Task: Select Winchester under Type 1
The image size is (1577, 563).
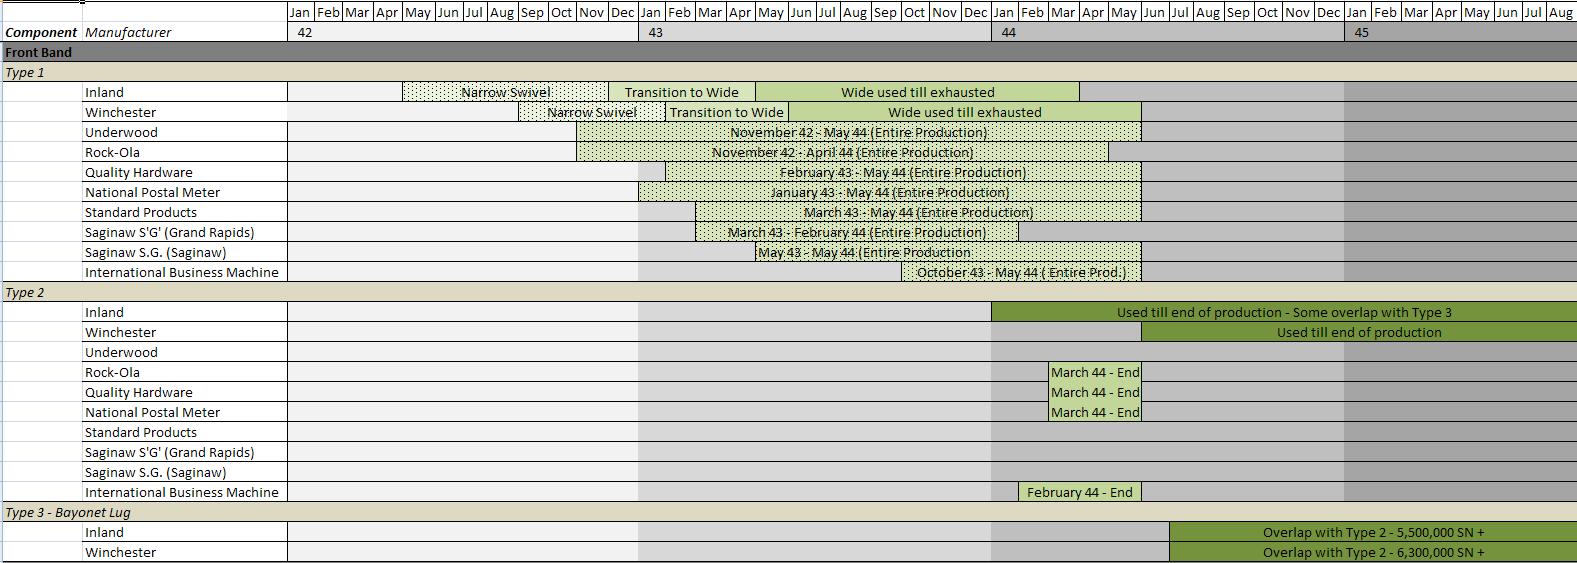Action: [x=185, y=112]
